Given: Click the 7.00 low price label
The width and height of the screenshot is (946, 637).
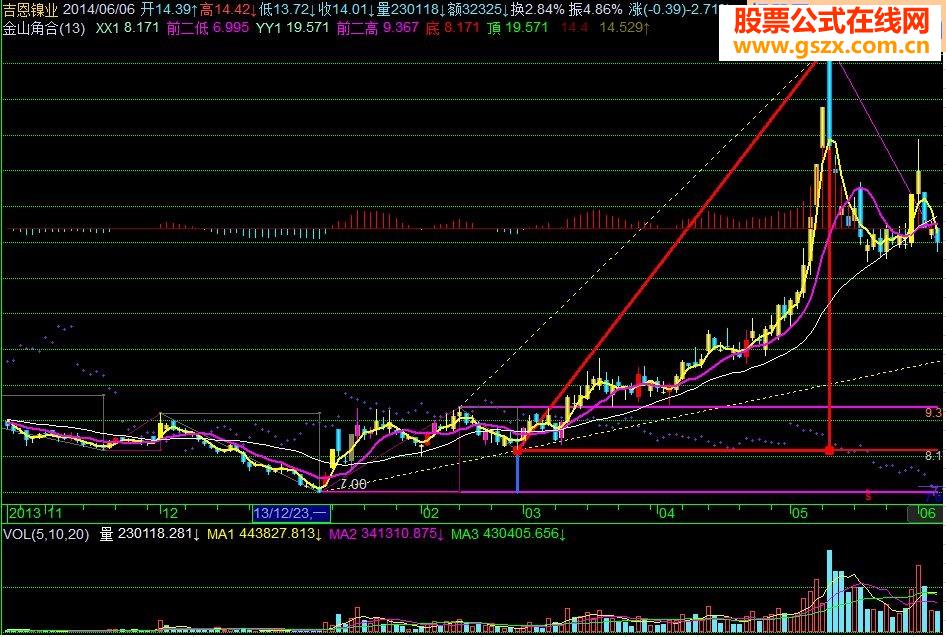Looking at the screenshot, I should [352, 484].
